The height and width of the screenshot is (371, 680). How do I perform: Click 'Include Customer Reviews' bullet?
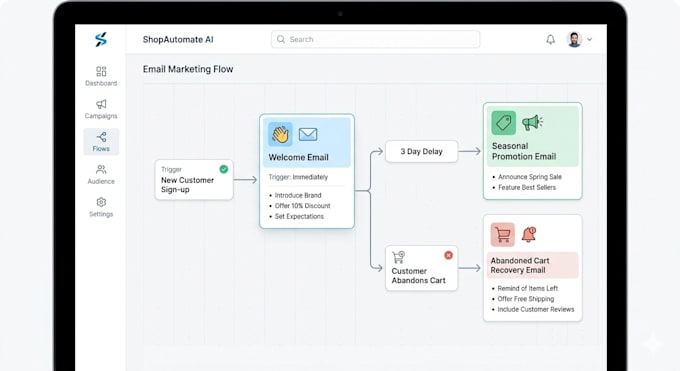[x=536, y=309]
